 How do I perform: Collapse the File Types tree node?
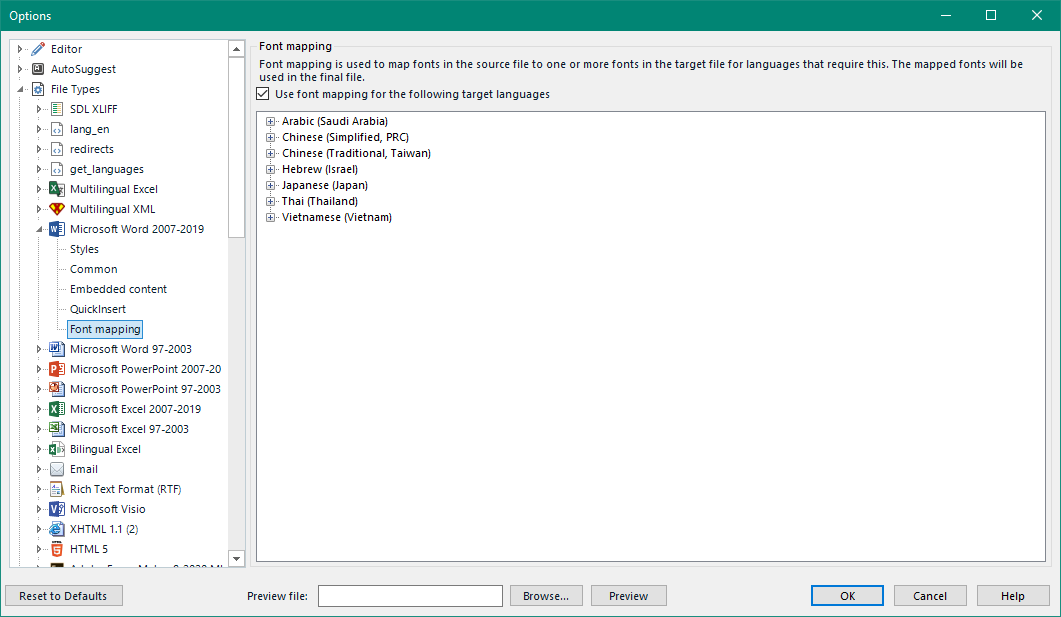[x=20, y=89]
